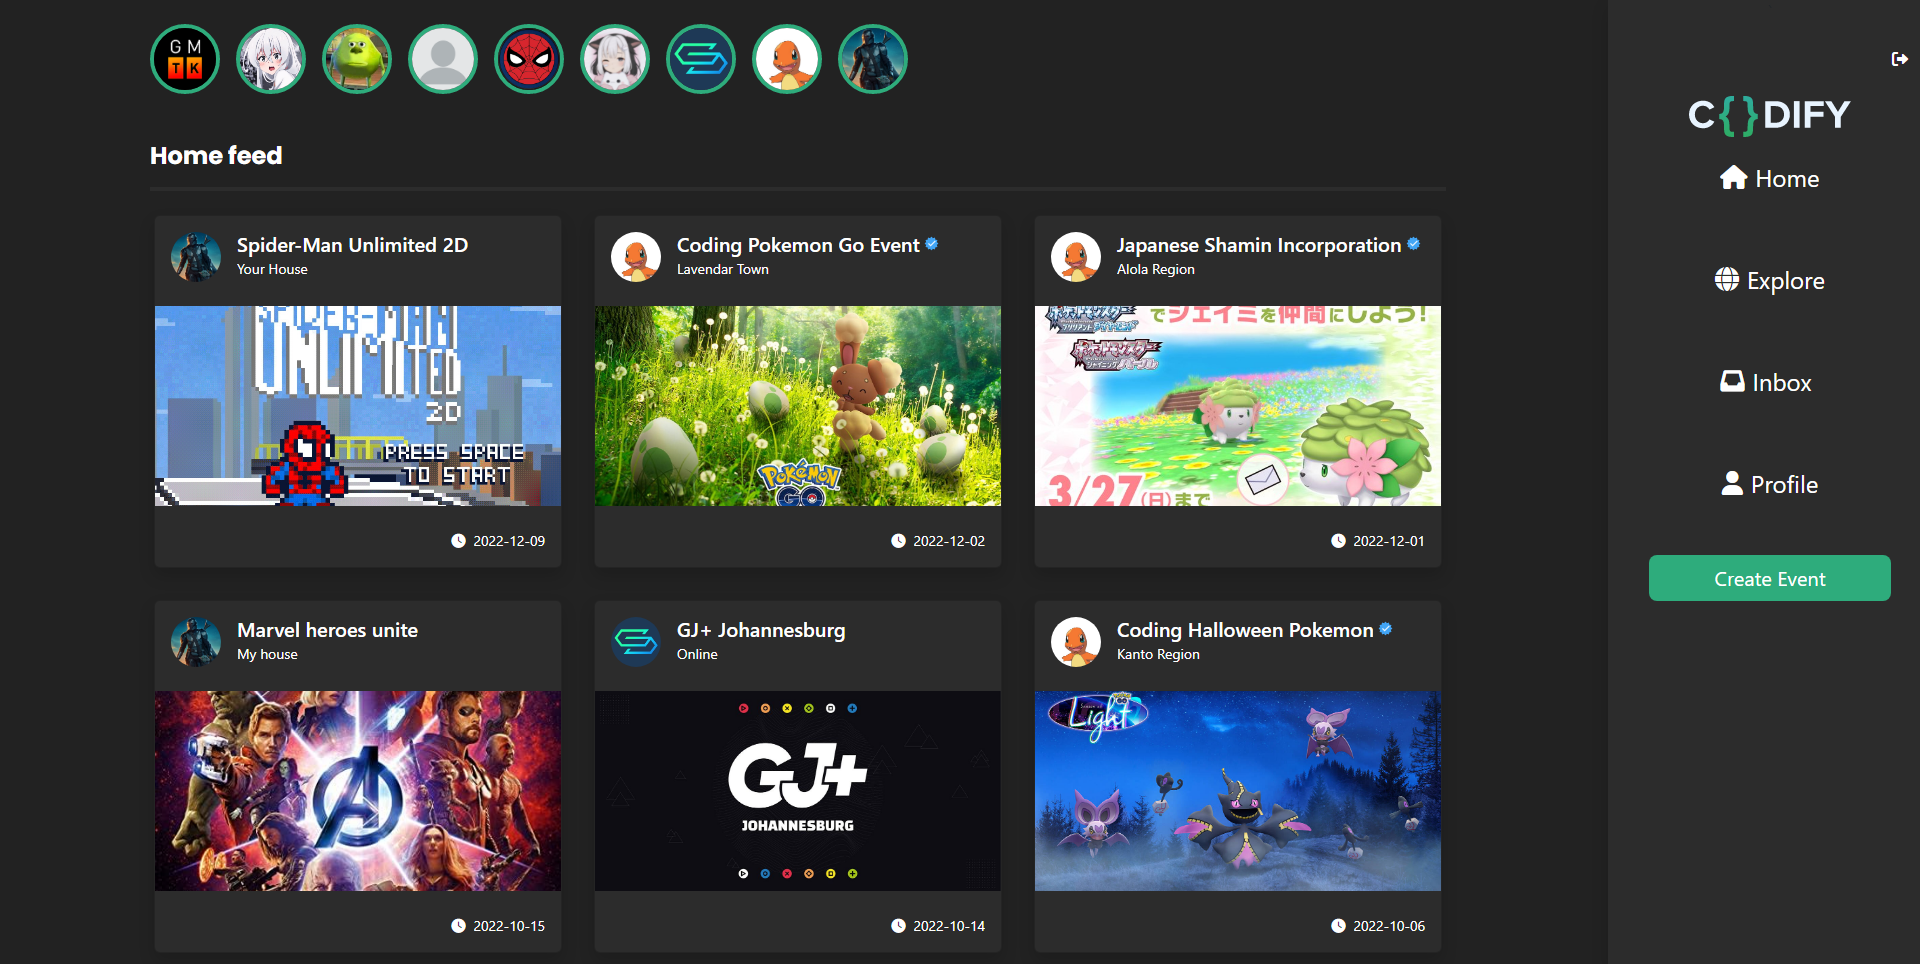This screenshot has height=964, width=1920.
Task: Click verified badge beside Coding Pokemon Go Event
Action: point(932,243)
